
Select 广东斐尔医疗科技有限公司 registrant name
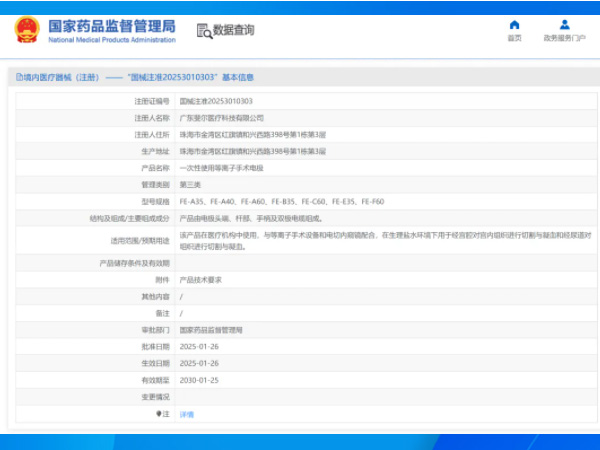[222, 118]
